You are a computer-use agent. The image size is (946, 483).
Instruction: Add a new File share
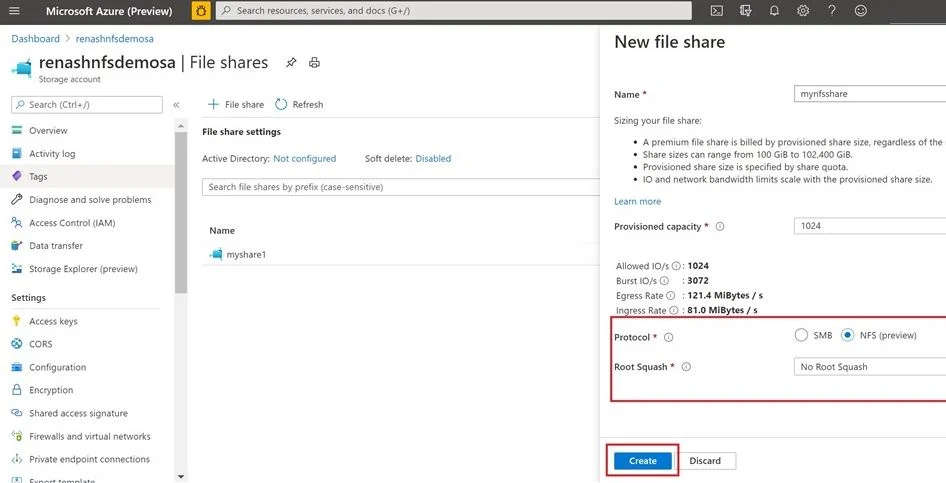click(236, 104)
